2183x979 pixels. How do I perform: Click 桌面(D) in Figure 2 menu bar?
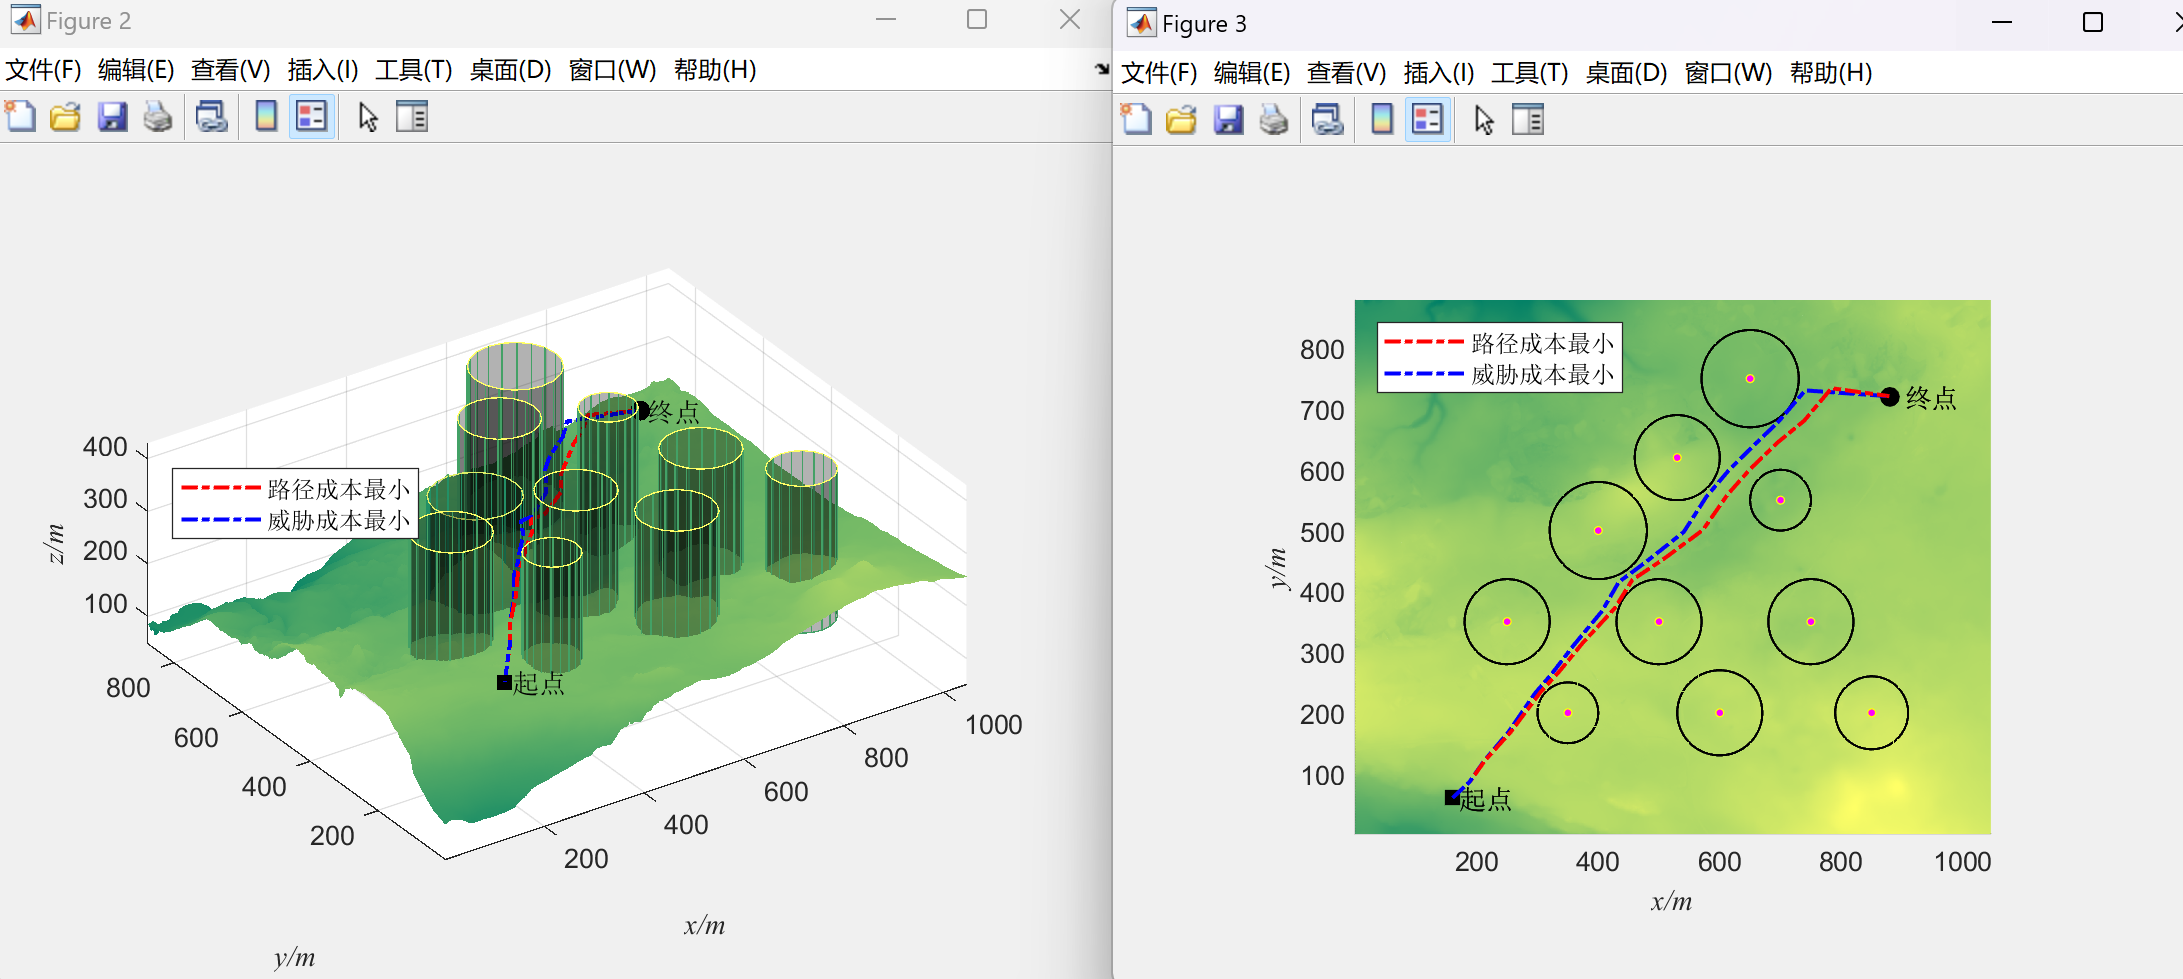coord(510,70)
